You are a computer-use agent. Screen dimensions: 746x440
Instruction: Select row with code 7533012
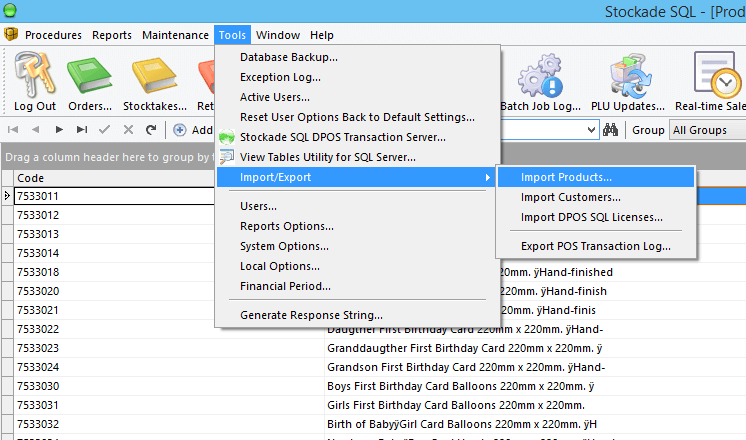click(x=114, y=215)
